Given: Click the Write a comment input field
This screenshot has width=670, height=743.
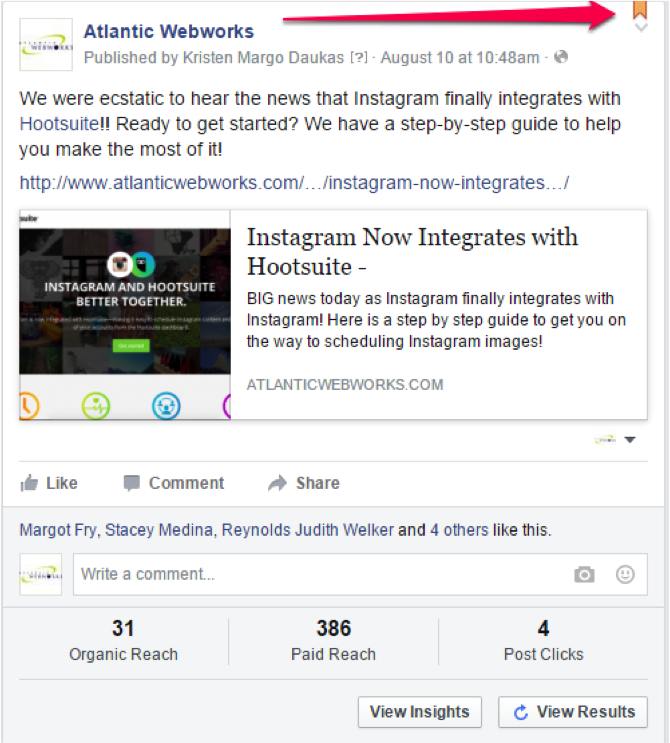Looking at the screenshot, I should tap(360, 574).
